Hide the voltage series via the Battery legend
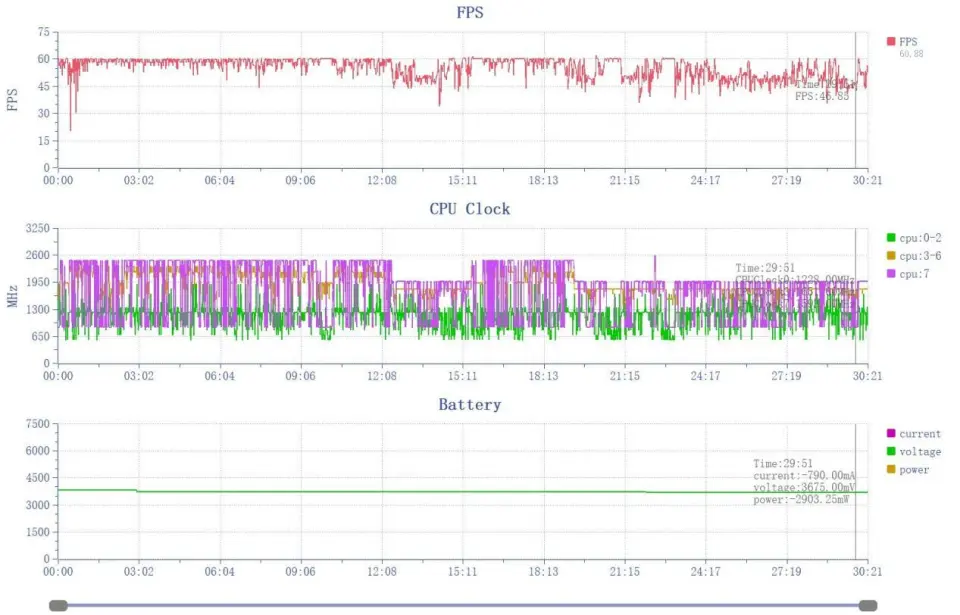The height and width of the screenshot is (615, 960). 913,452
